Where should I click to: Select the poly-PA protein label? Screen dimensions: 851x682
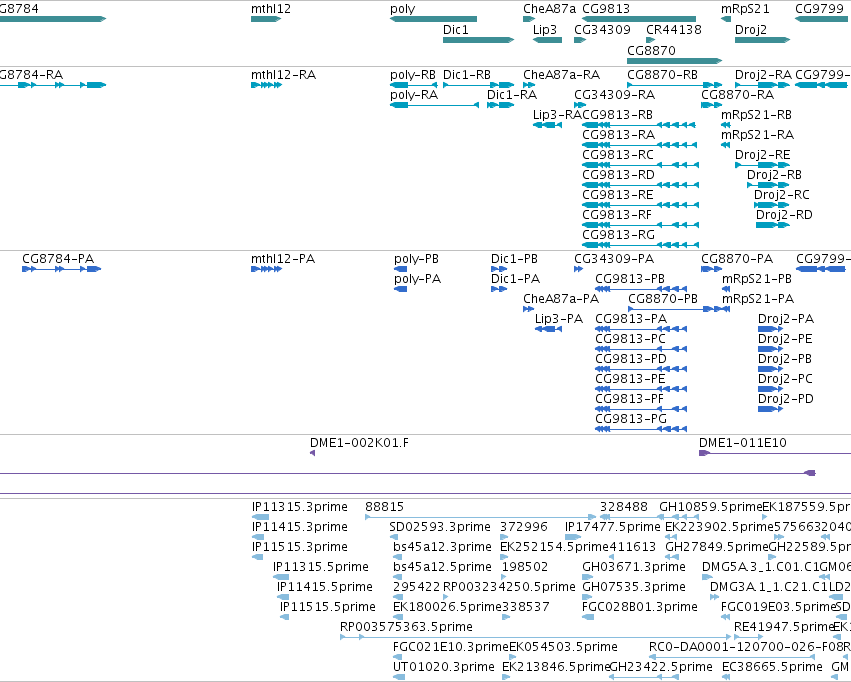(417, 279)
